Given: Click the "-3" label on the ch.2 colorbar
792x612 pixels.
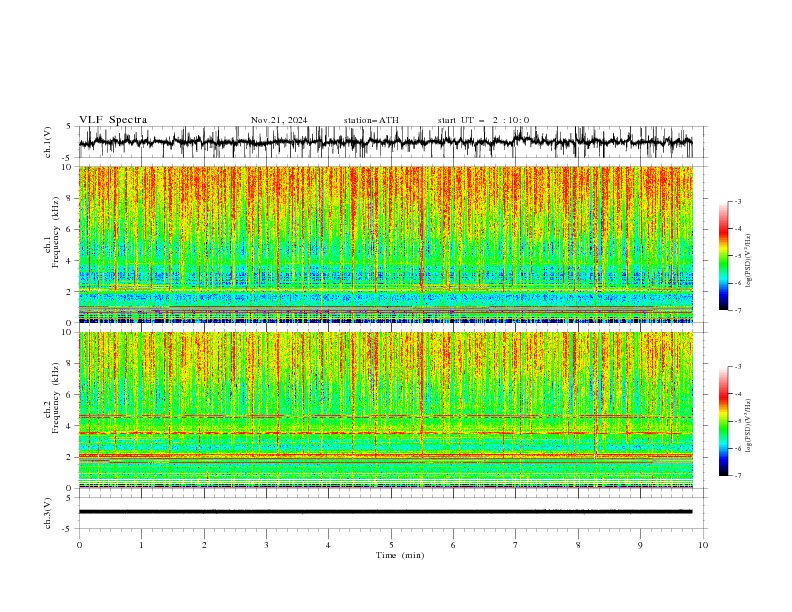Looking at the screenshot, I should [x=738, y=367].
